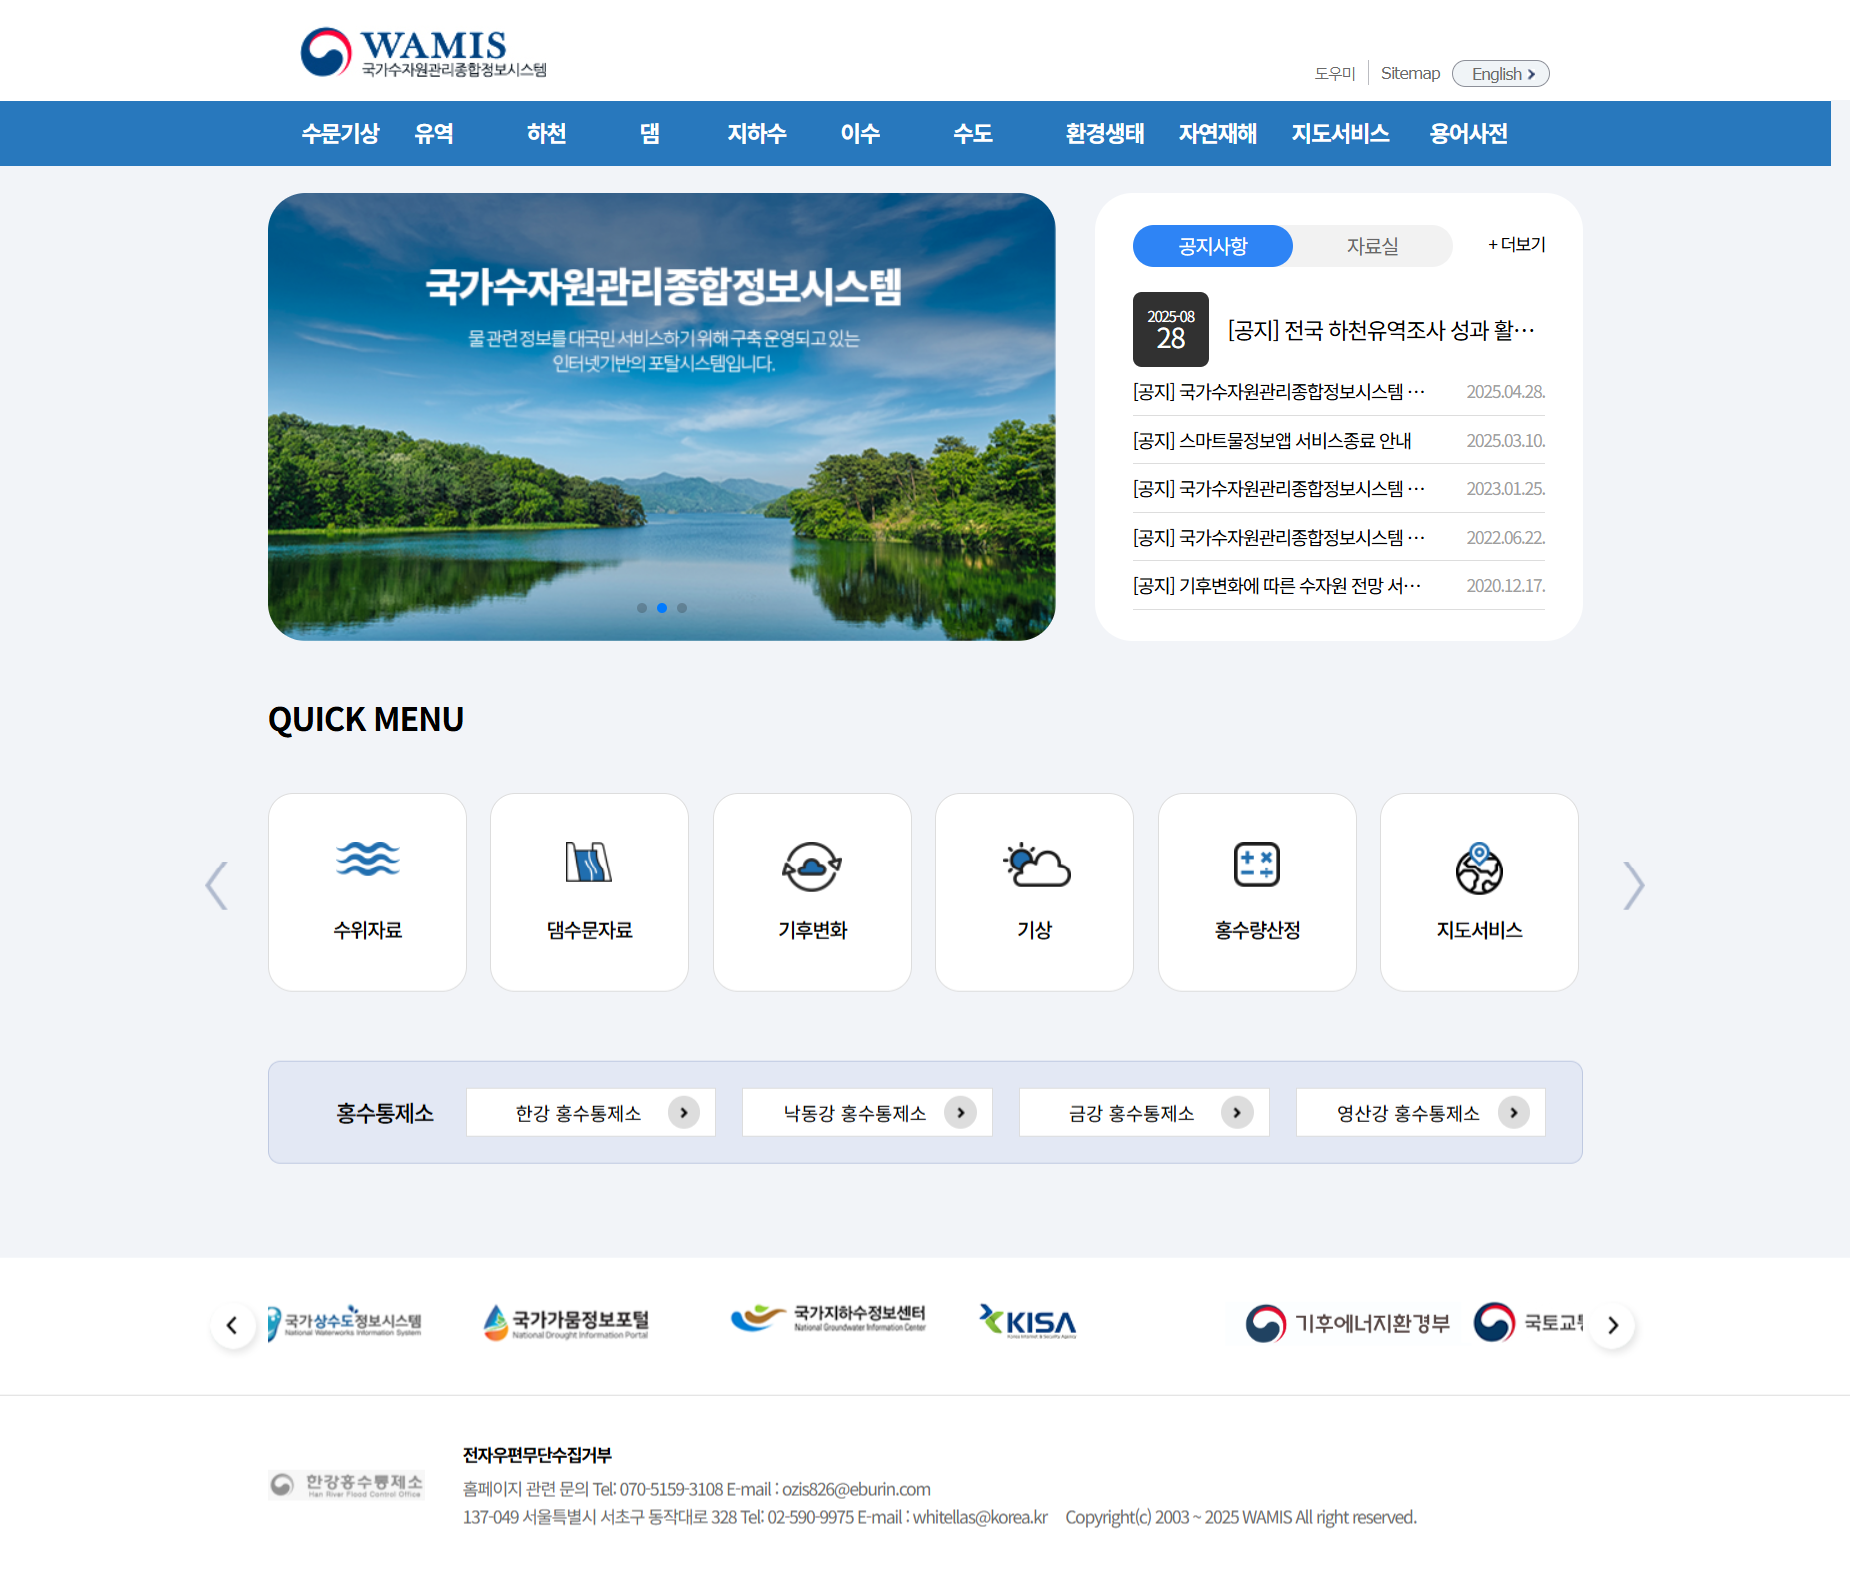1850x1576 pixels.
Task: Select the second banner carousel dot
Action: pos(662,608)
